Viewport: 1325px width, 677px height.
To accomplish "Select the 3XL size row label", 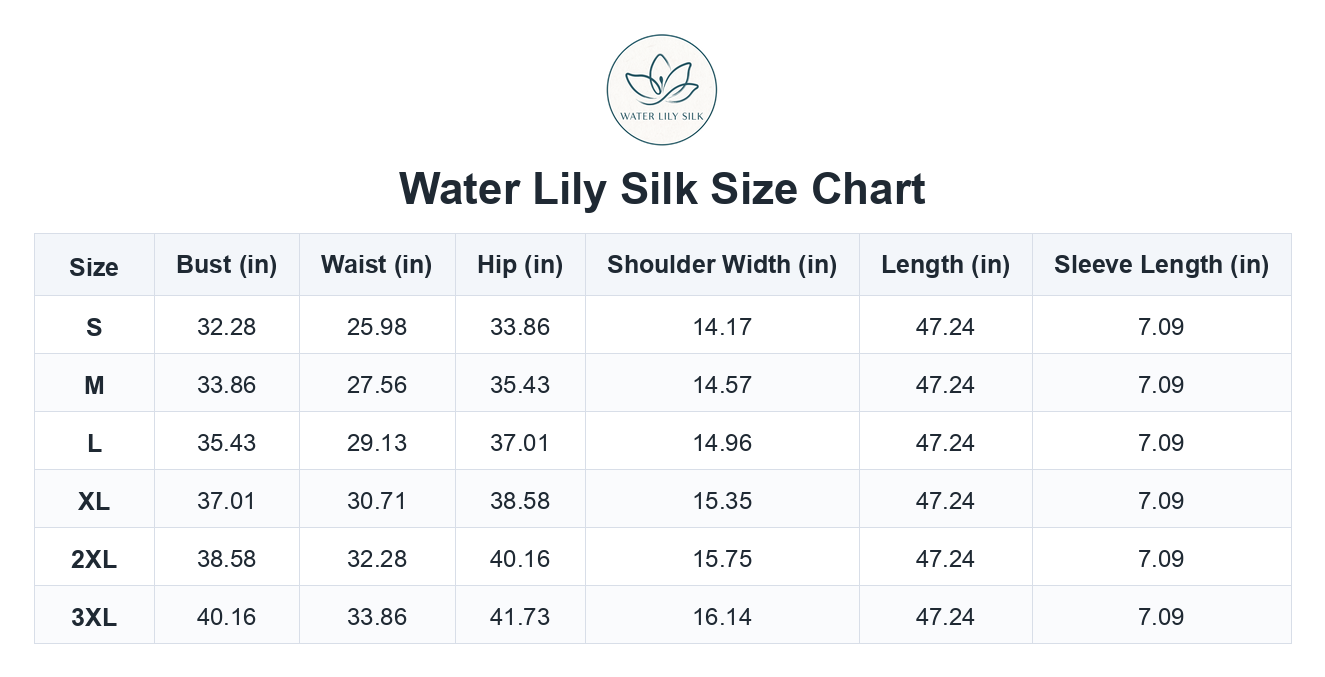I will tap(94, 617).
